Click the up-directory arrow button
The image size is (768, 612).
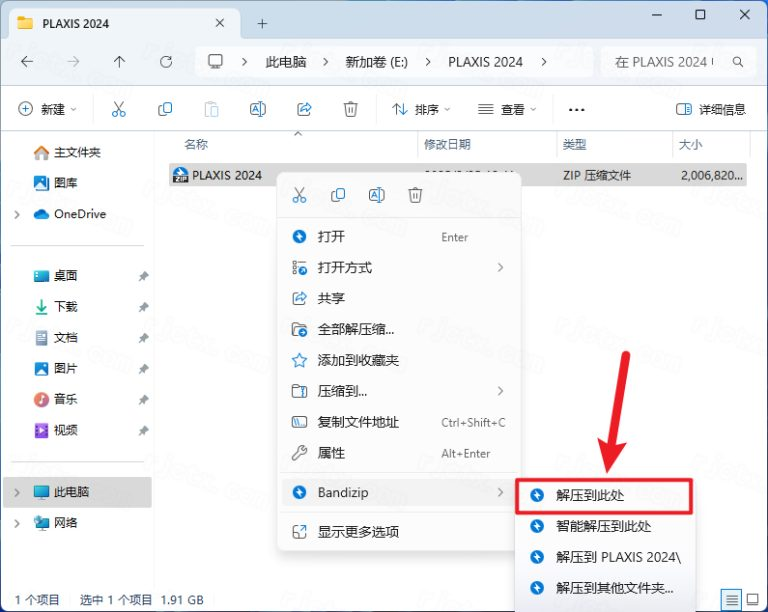click(x=120, y=61)
